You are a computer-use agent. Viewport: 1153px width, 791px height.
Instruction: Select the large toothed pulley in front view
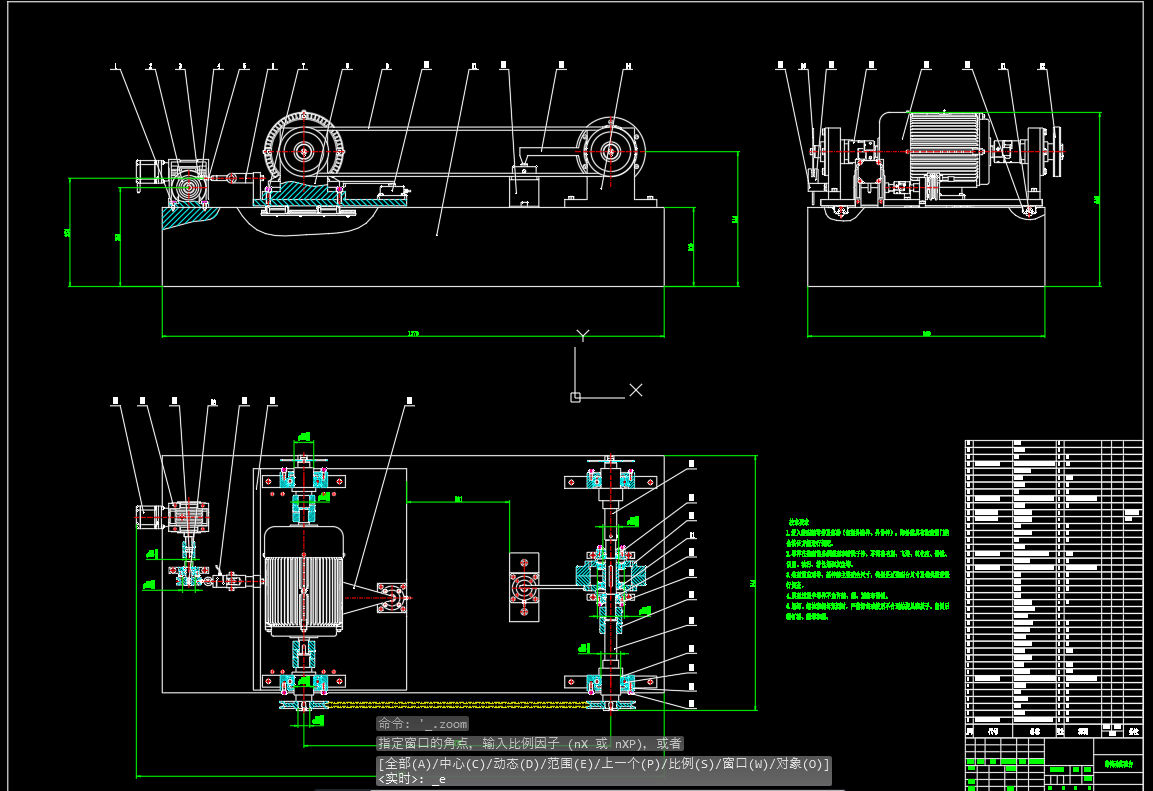pyautogui.click(x=304, y=152)
